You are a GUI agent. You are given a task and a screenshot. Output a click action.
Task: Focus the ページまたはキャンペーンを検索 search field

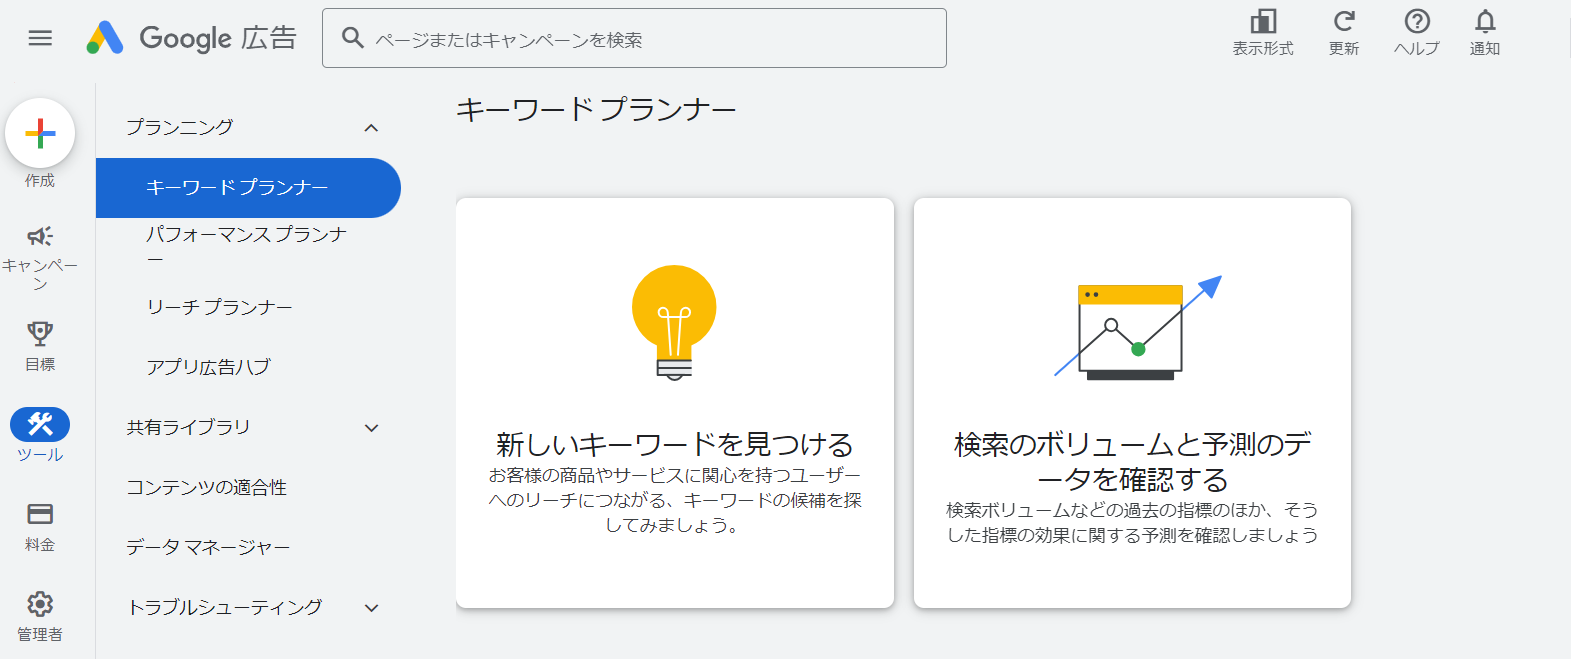tap(634, 38)
